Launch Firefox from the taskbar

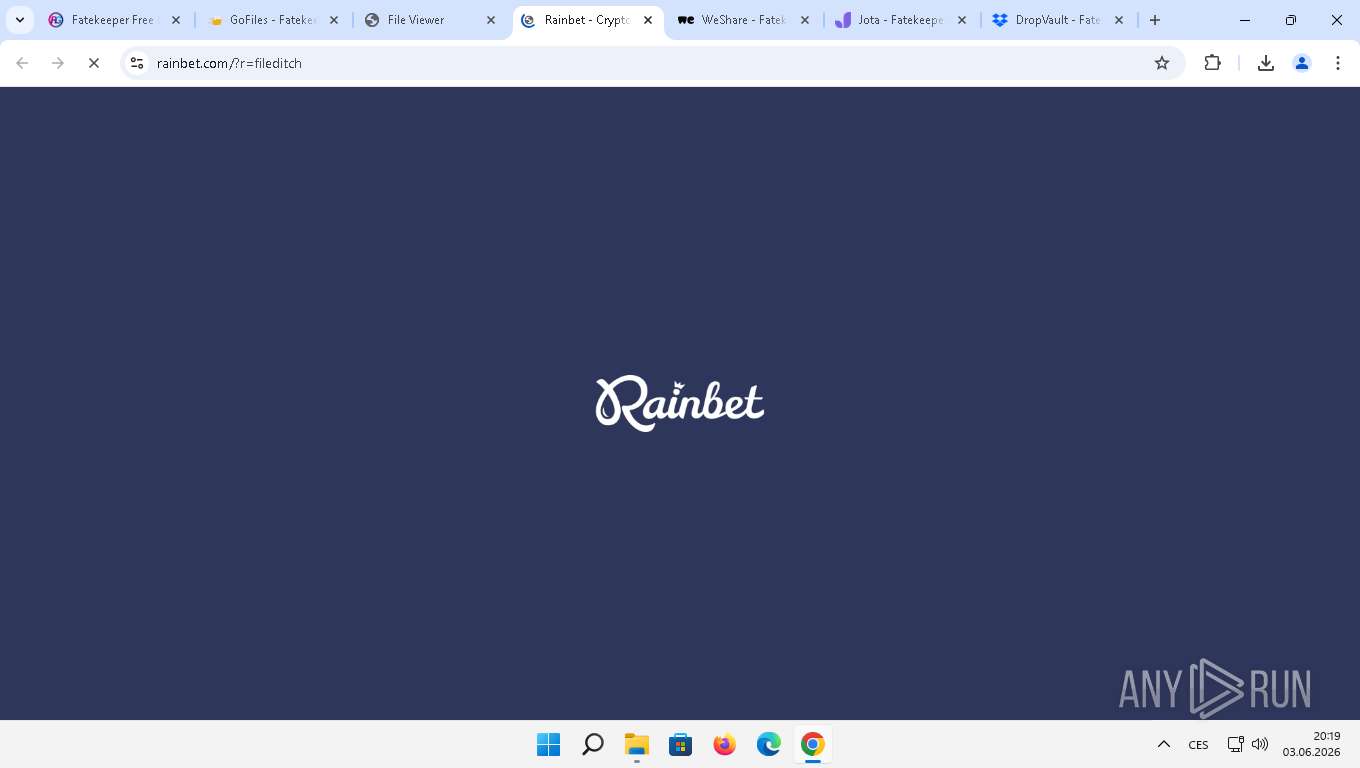coord(725,745)
